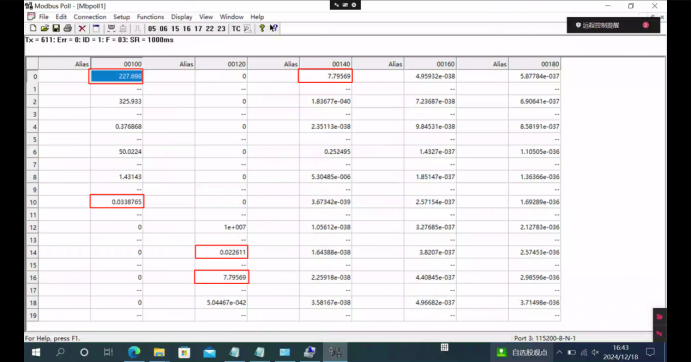
Task: Open the View menu
Action: (206, 17)
